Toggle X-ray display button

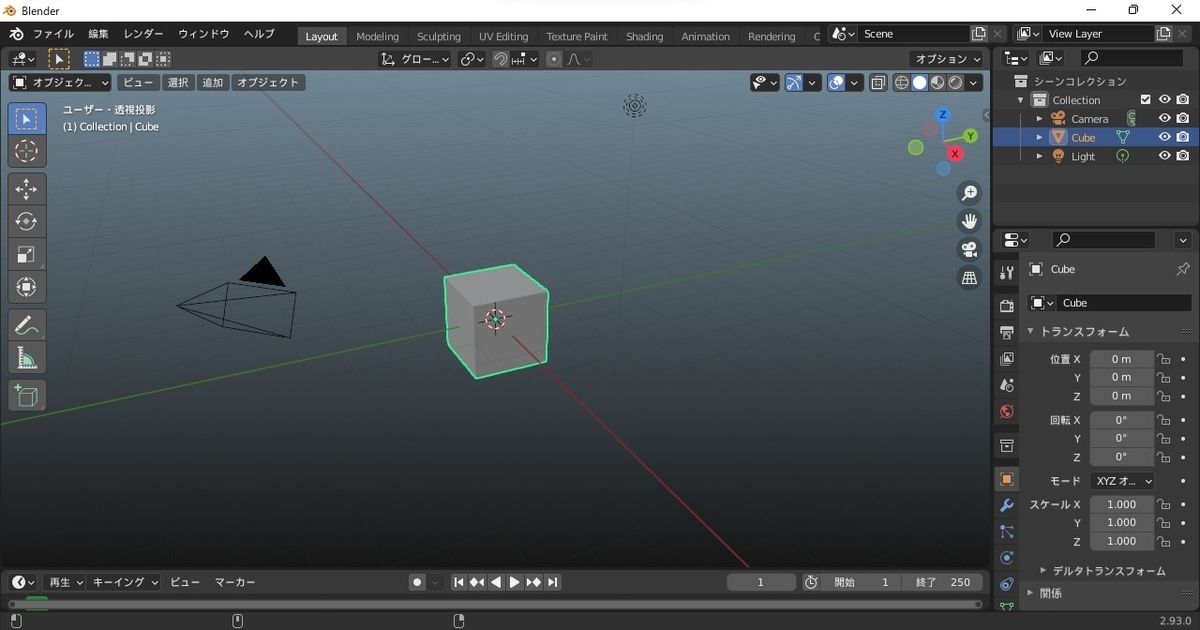click(878, 83)
